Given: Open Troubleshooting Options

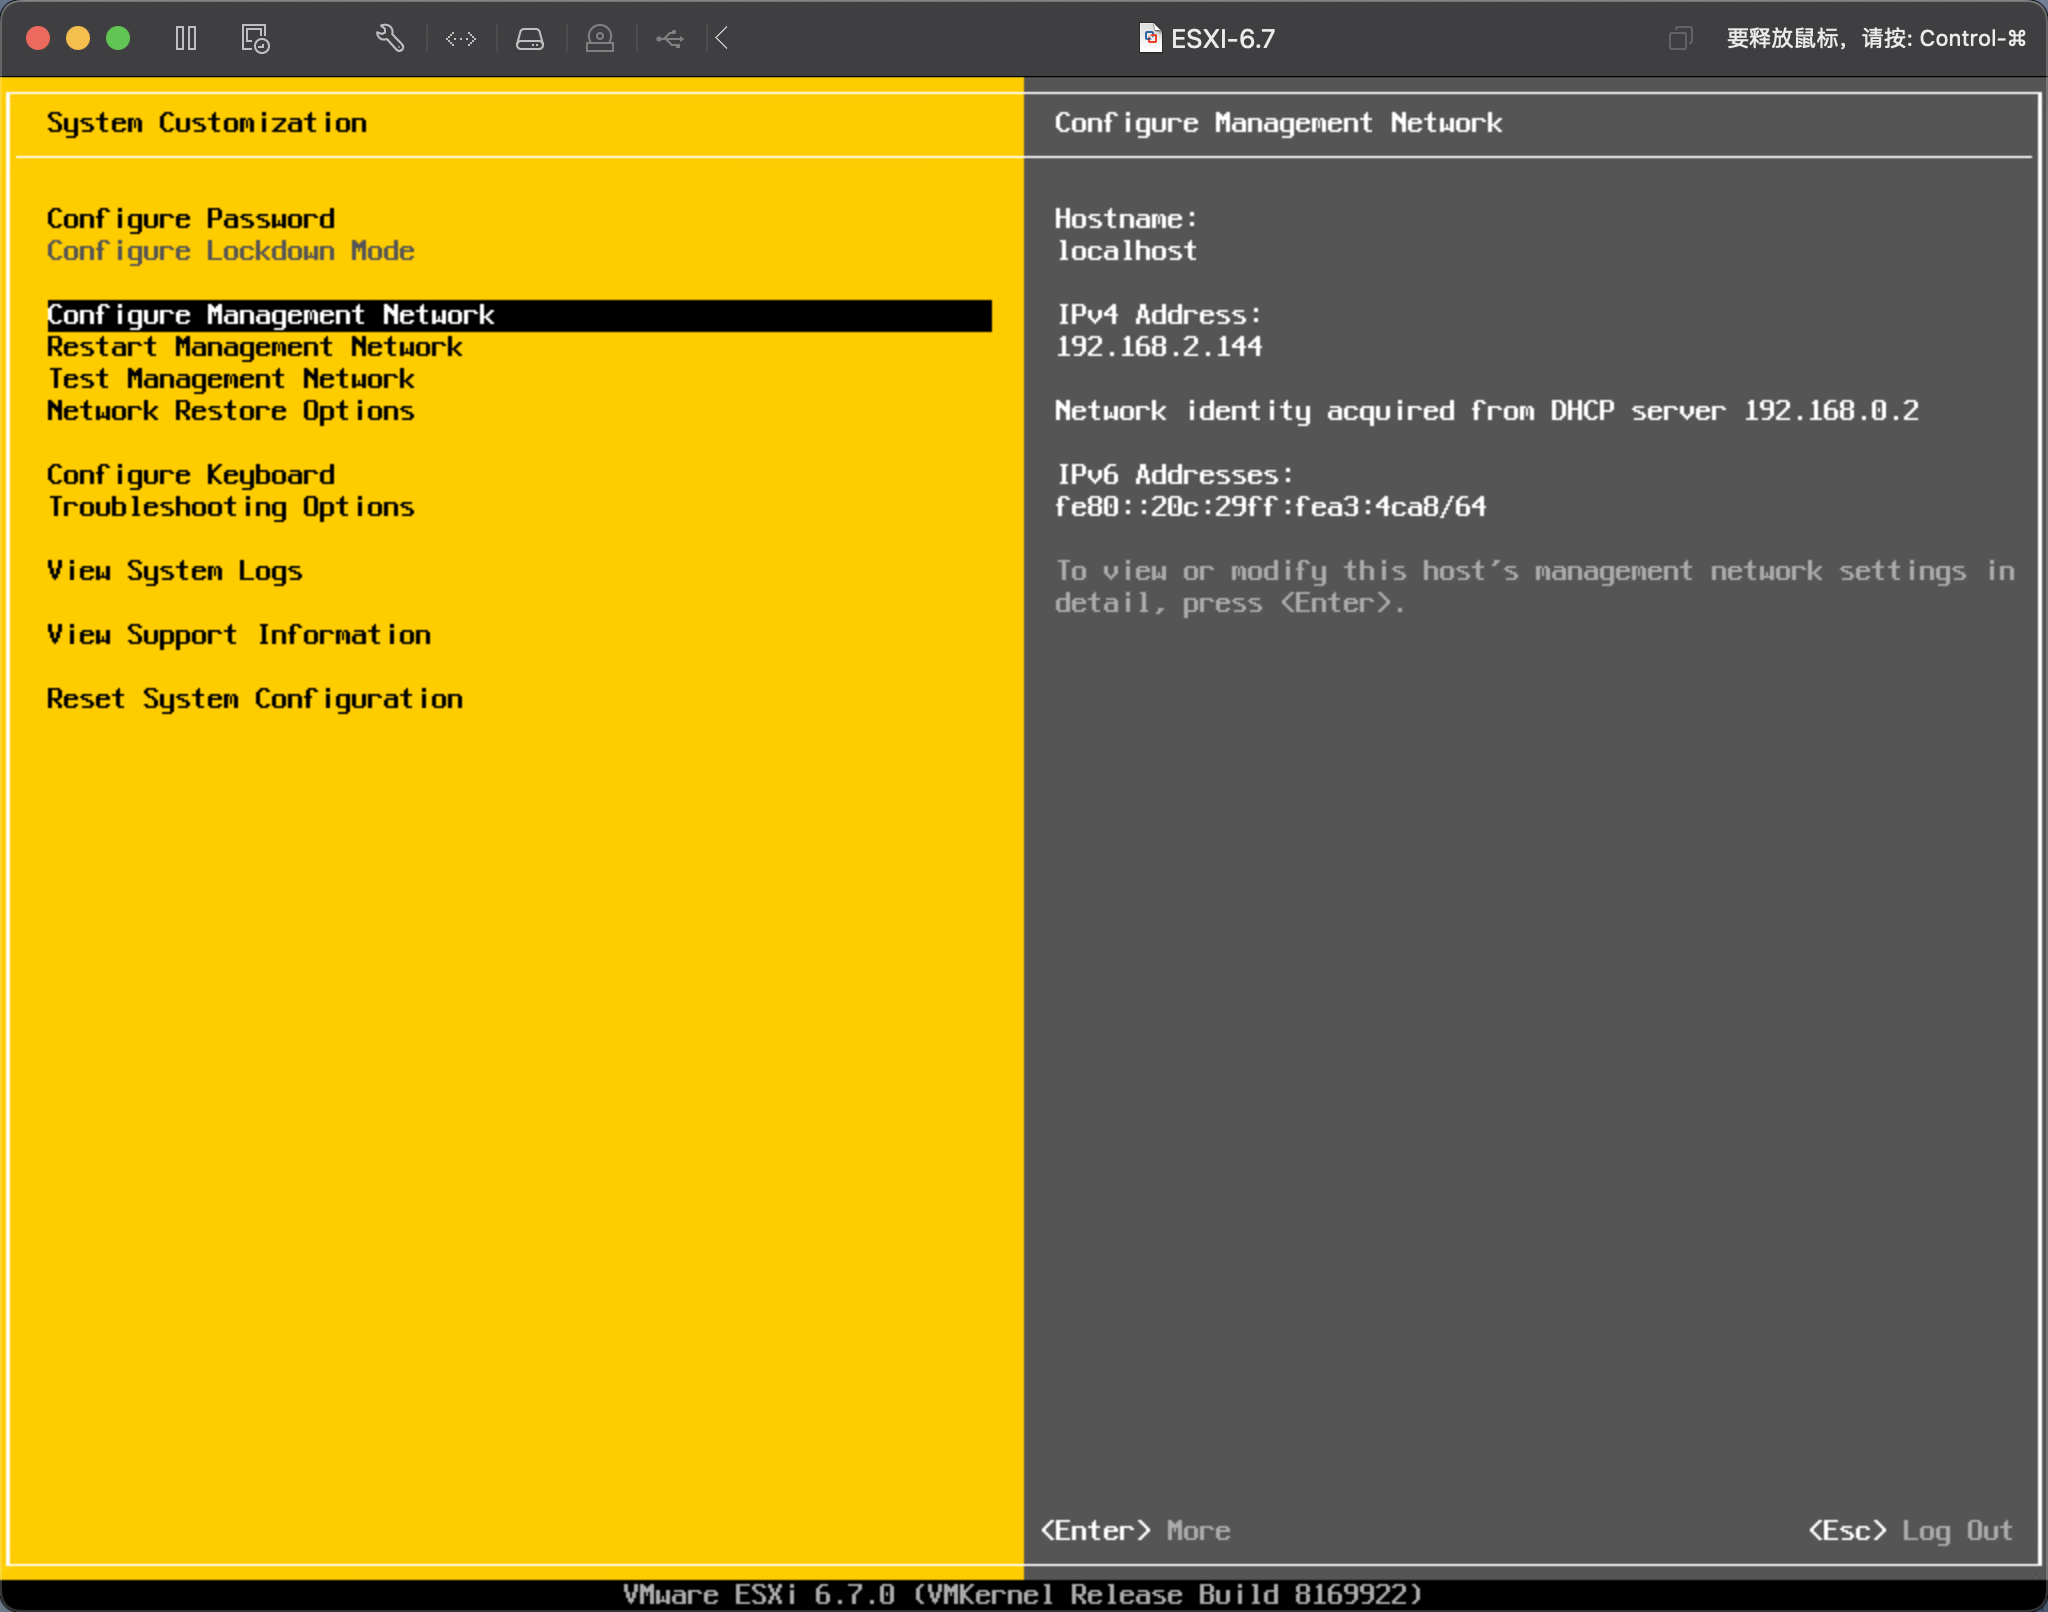Looking at the screenshot, I should pos(231,507).
